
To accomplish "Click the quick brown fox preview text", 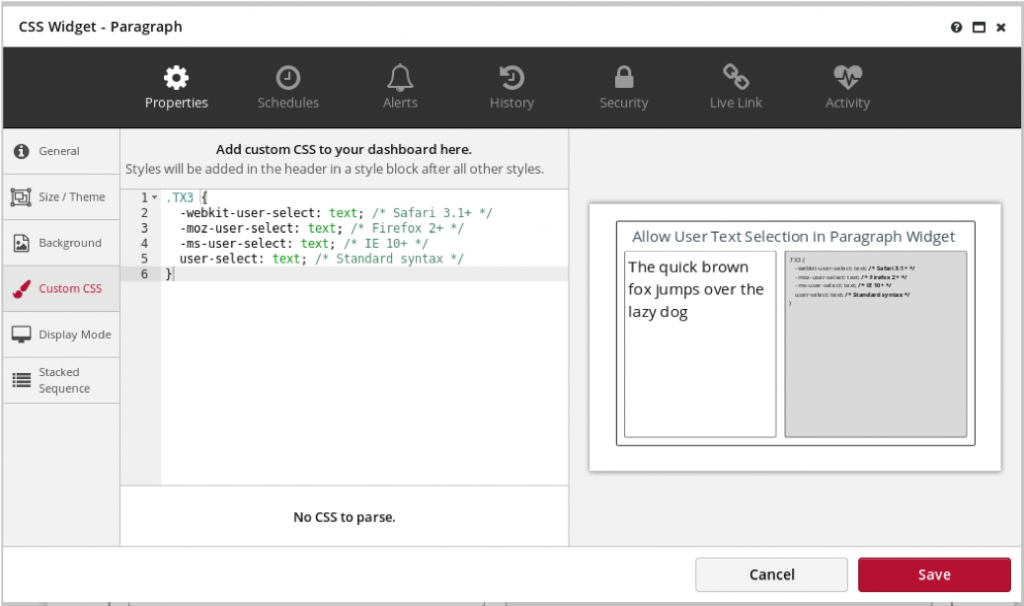I will coord(696,289).
